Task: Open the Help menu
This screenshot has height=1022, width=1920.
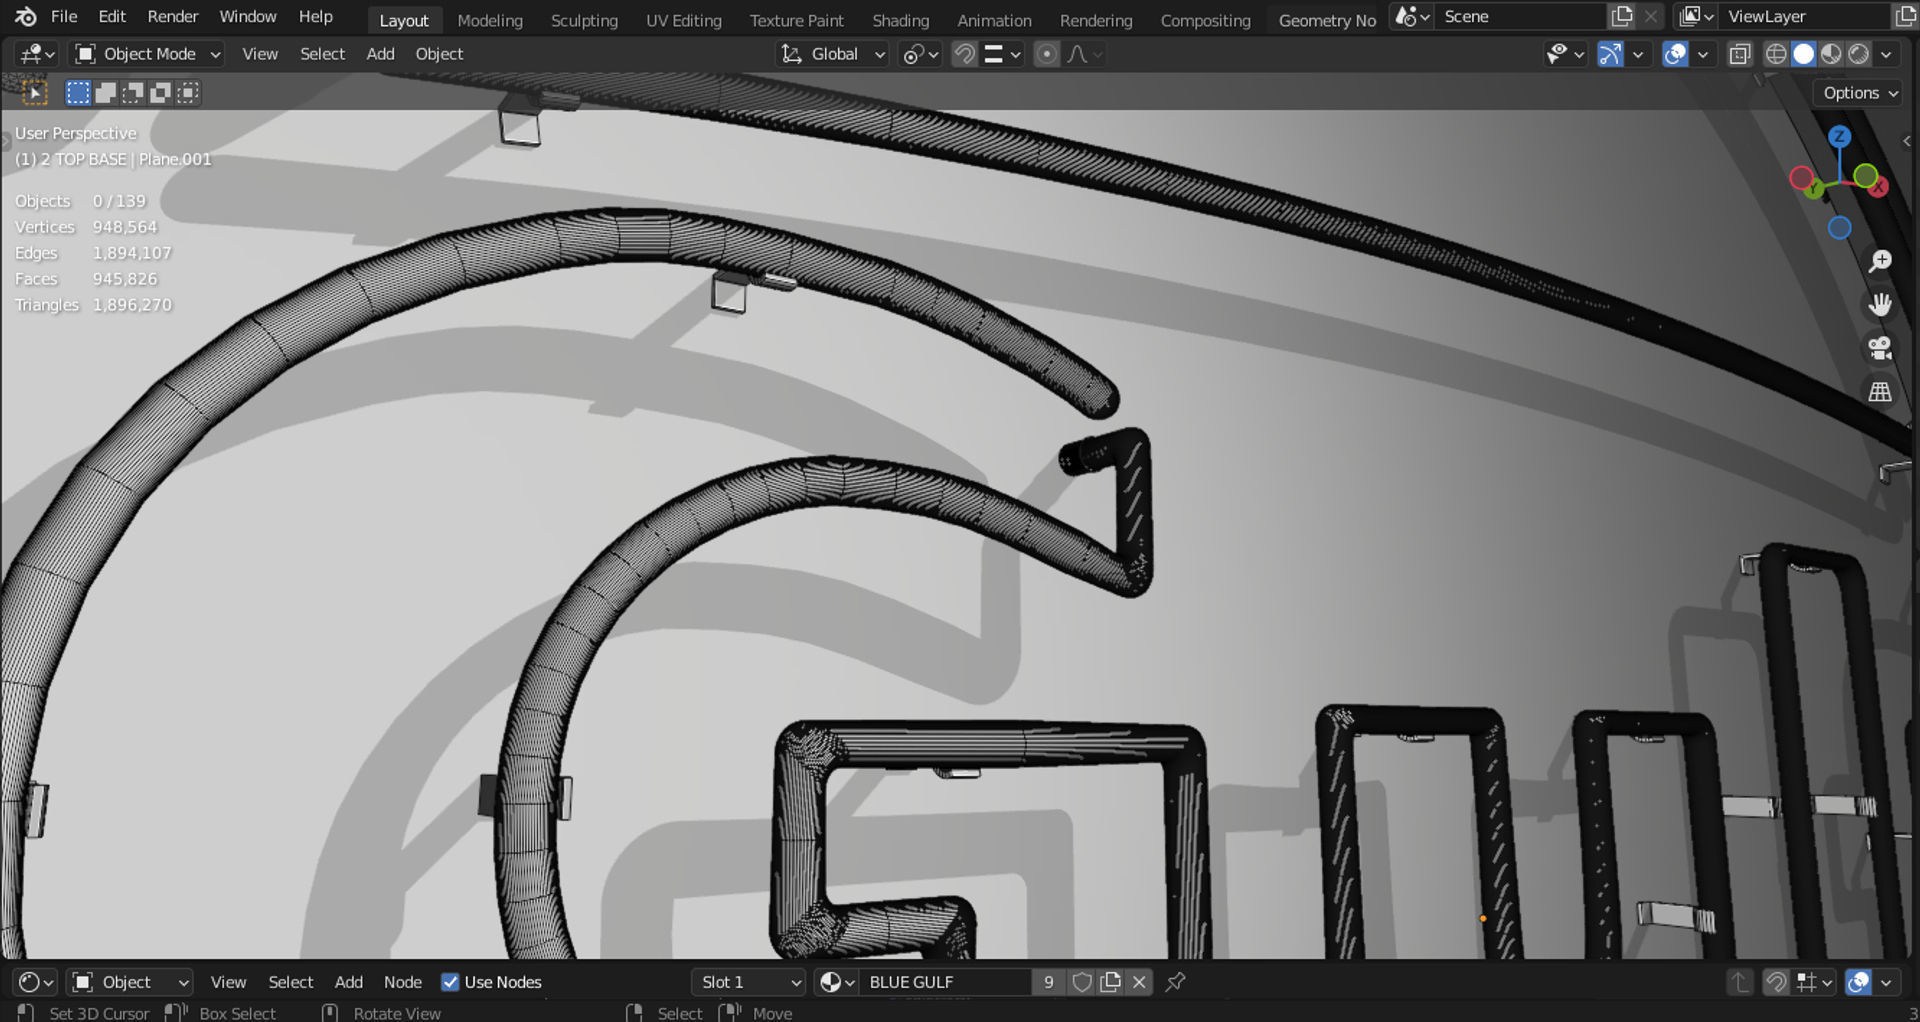Action: pos(316,17)
